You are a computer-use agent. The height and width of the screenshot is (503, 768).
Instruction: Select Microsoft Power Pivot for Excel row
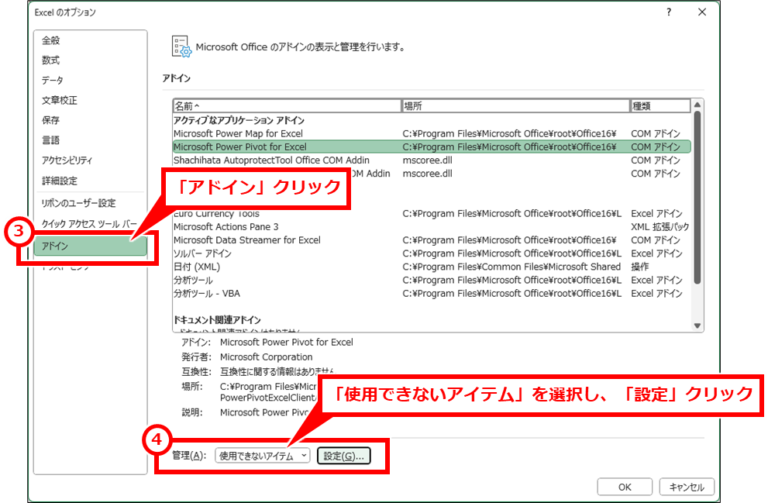pos(432,147)
